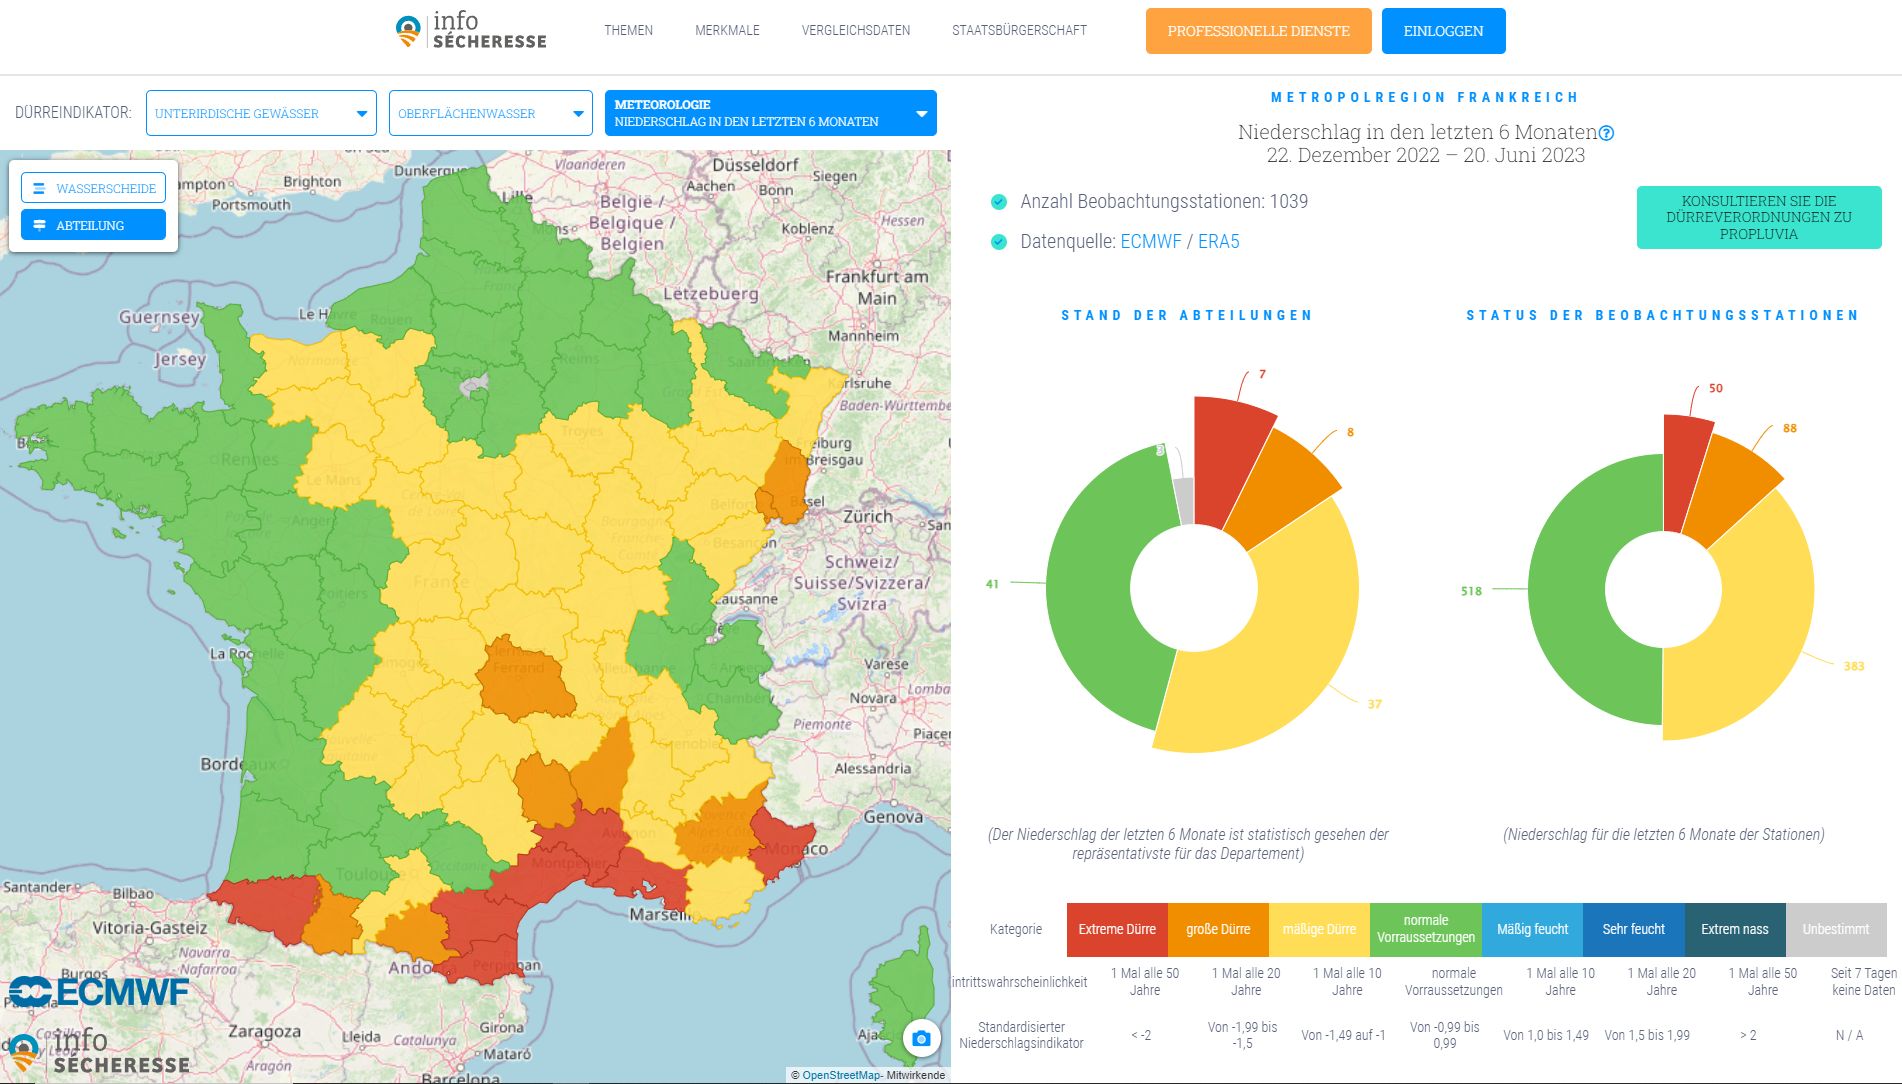
Task: Open the Unterirdische Gewässer dropdown
Action: click(x=261, y=113)
